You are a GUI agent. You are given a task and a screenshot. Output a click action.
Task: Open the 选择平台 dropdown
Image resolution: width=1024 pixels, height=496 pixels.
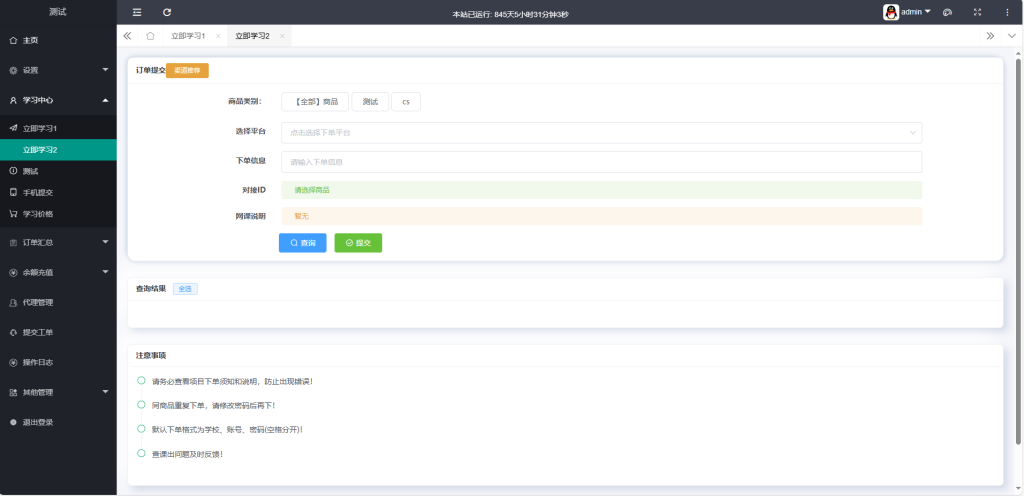point(601,132)
